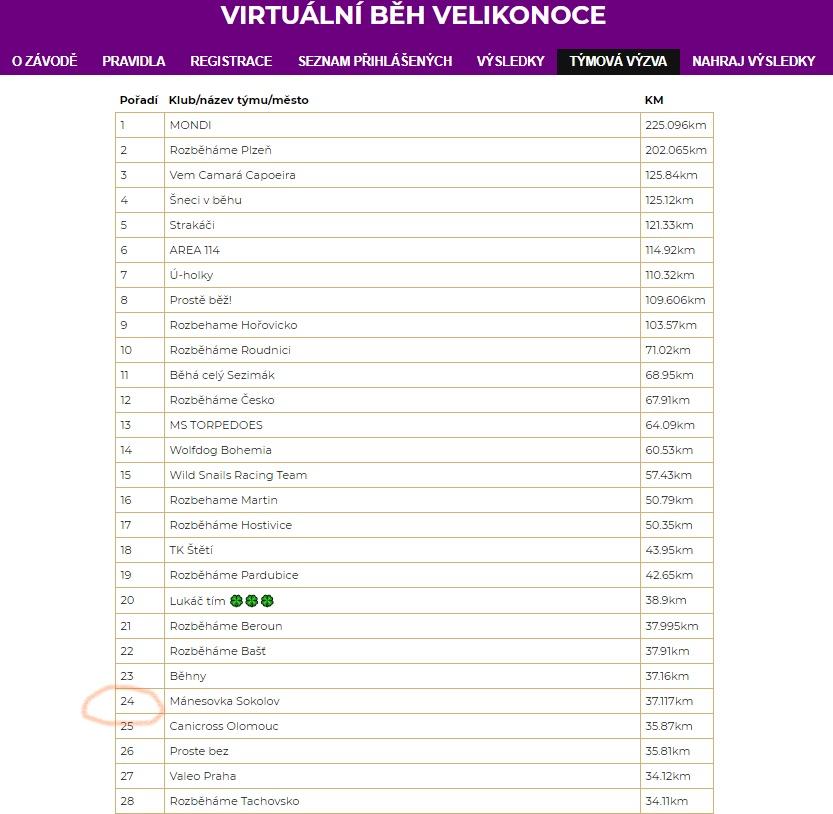Select the Wild Snails Racing Team row
This screenshot has height=814, width=833.
pos(238,475)
